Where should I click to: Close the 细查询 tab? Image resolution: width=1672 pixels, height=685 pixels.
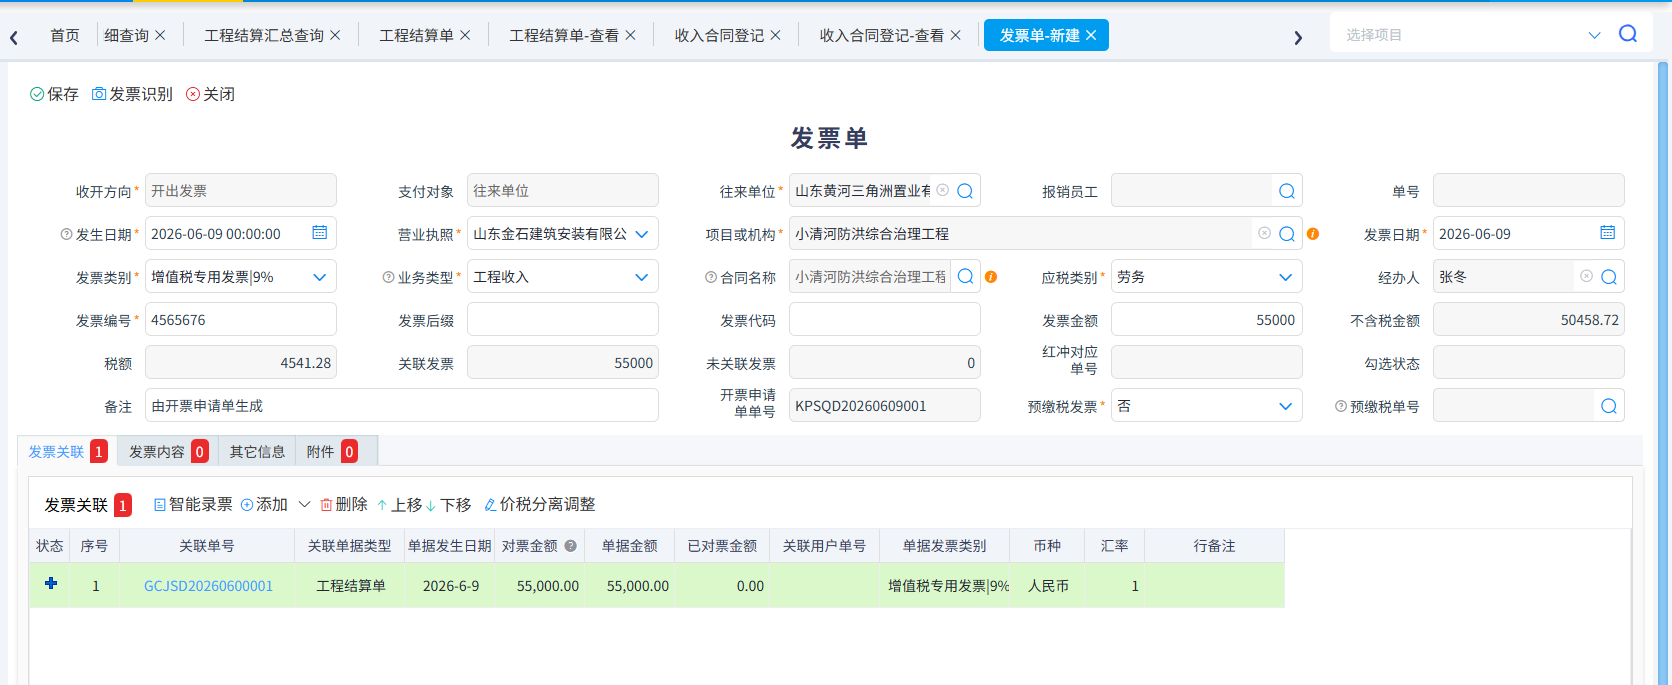pyautogui.click(x=161, y=35)
